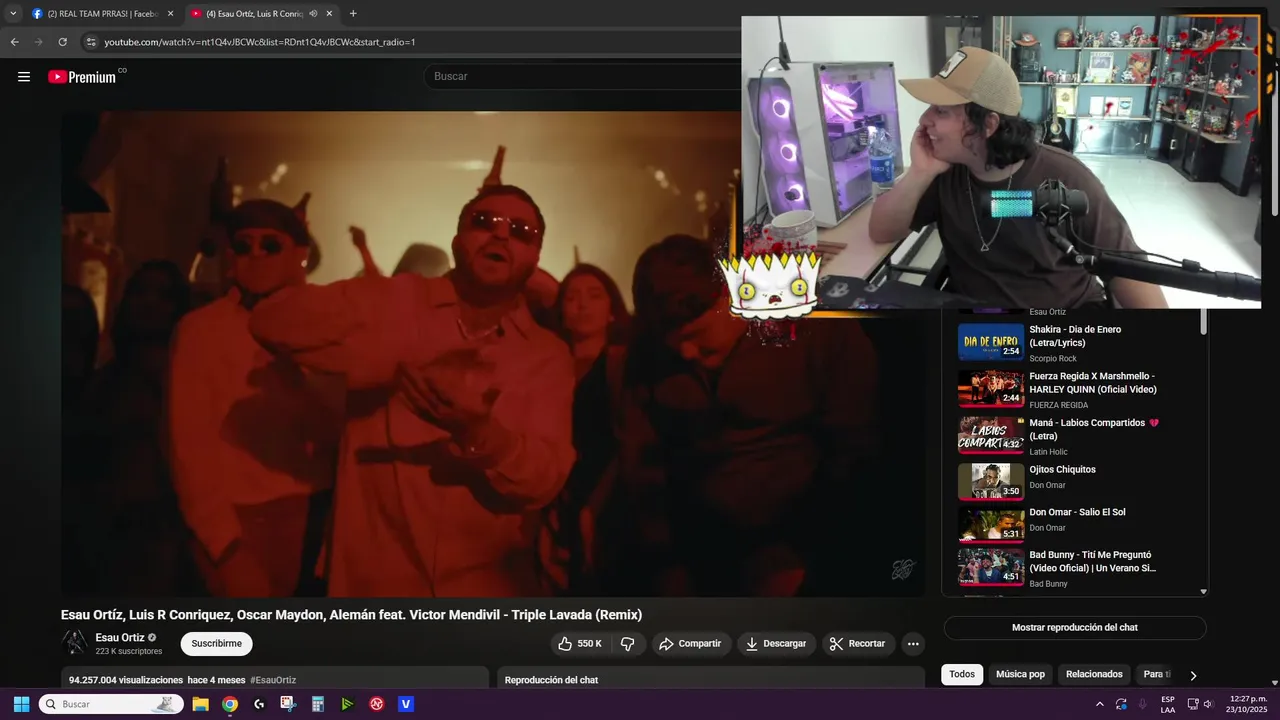Open Windows Start menu
Image resolution: width=1280 pixels, height=720 pixels.
[x=21, y=704]
